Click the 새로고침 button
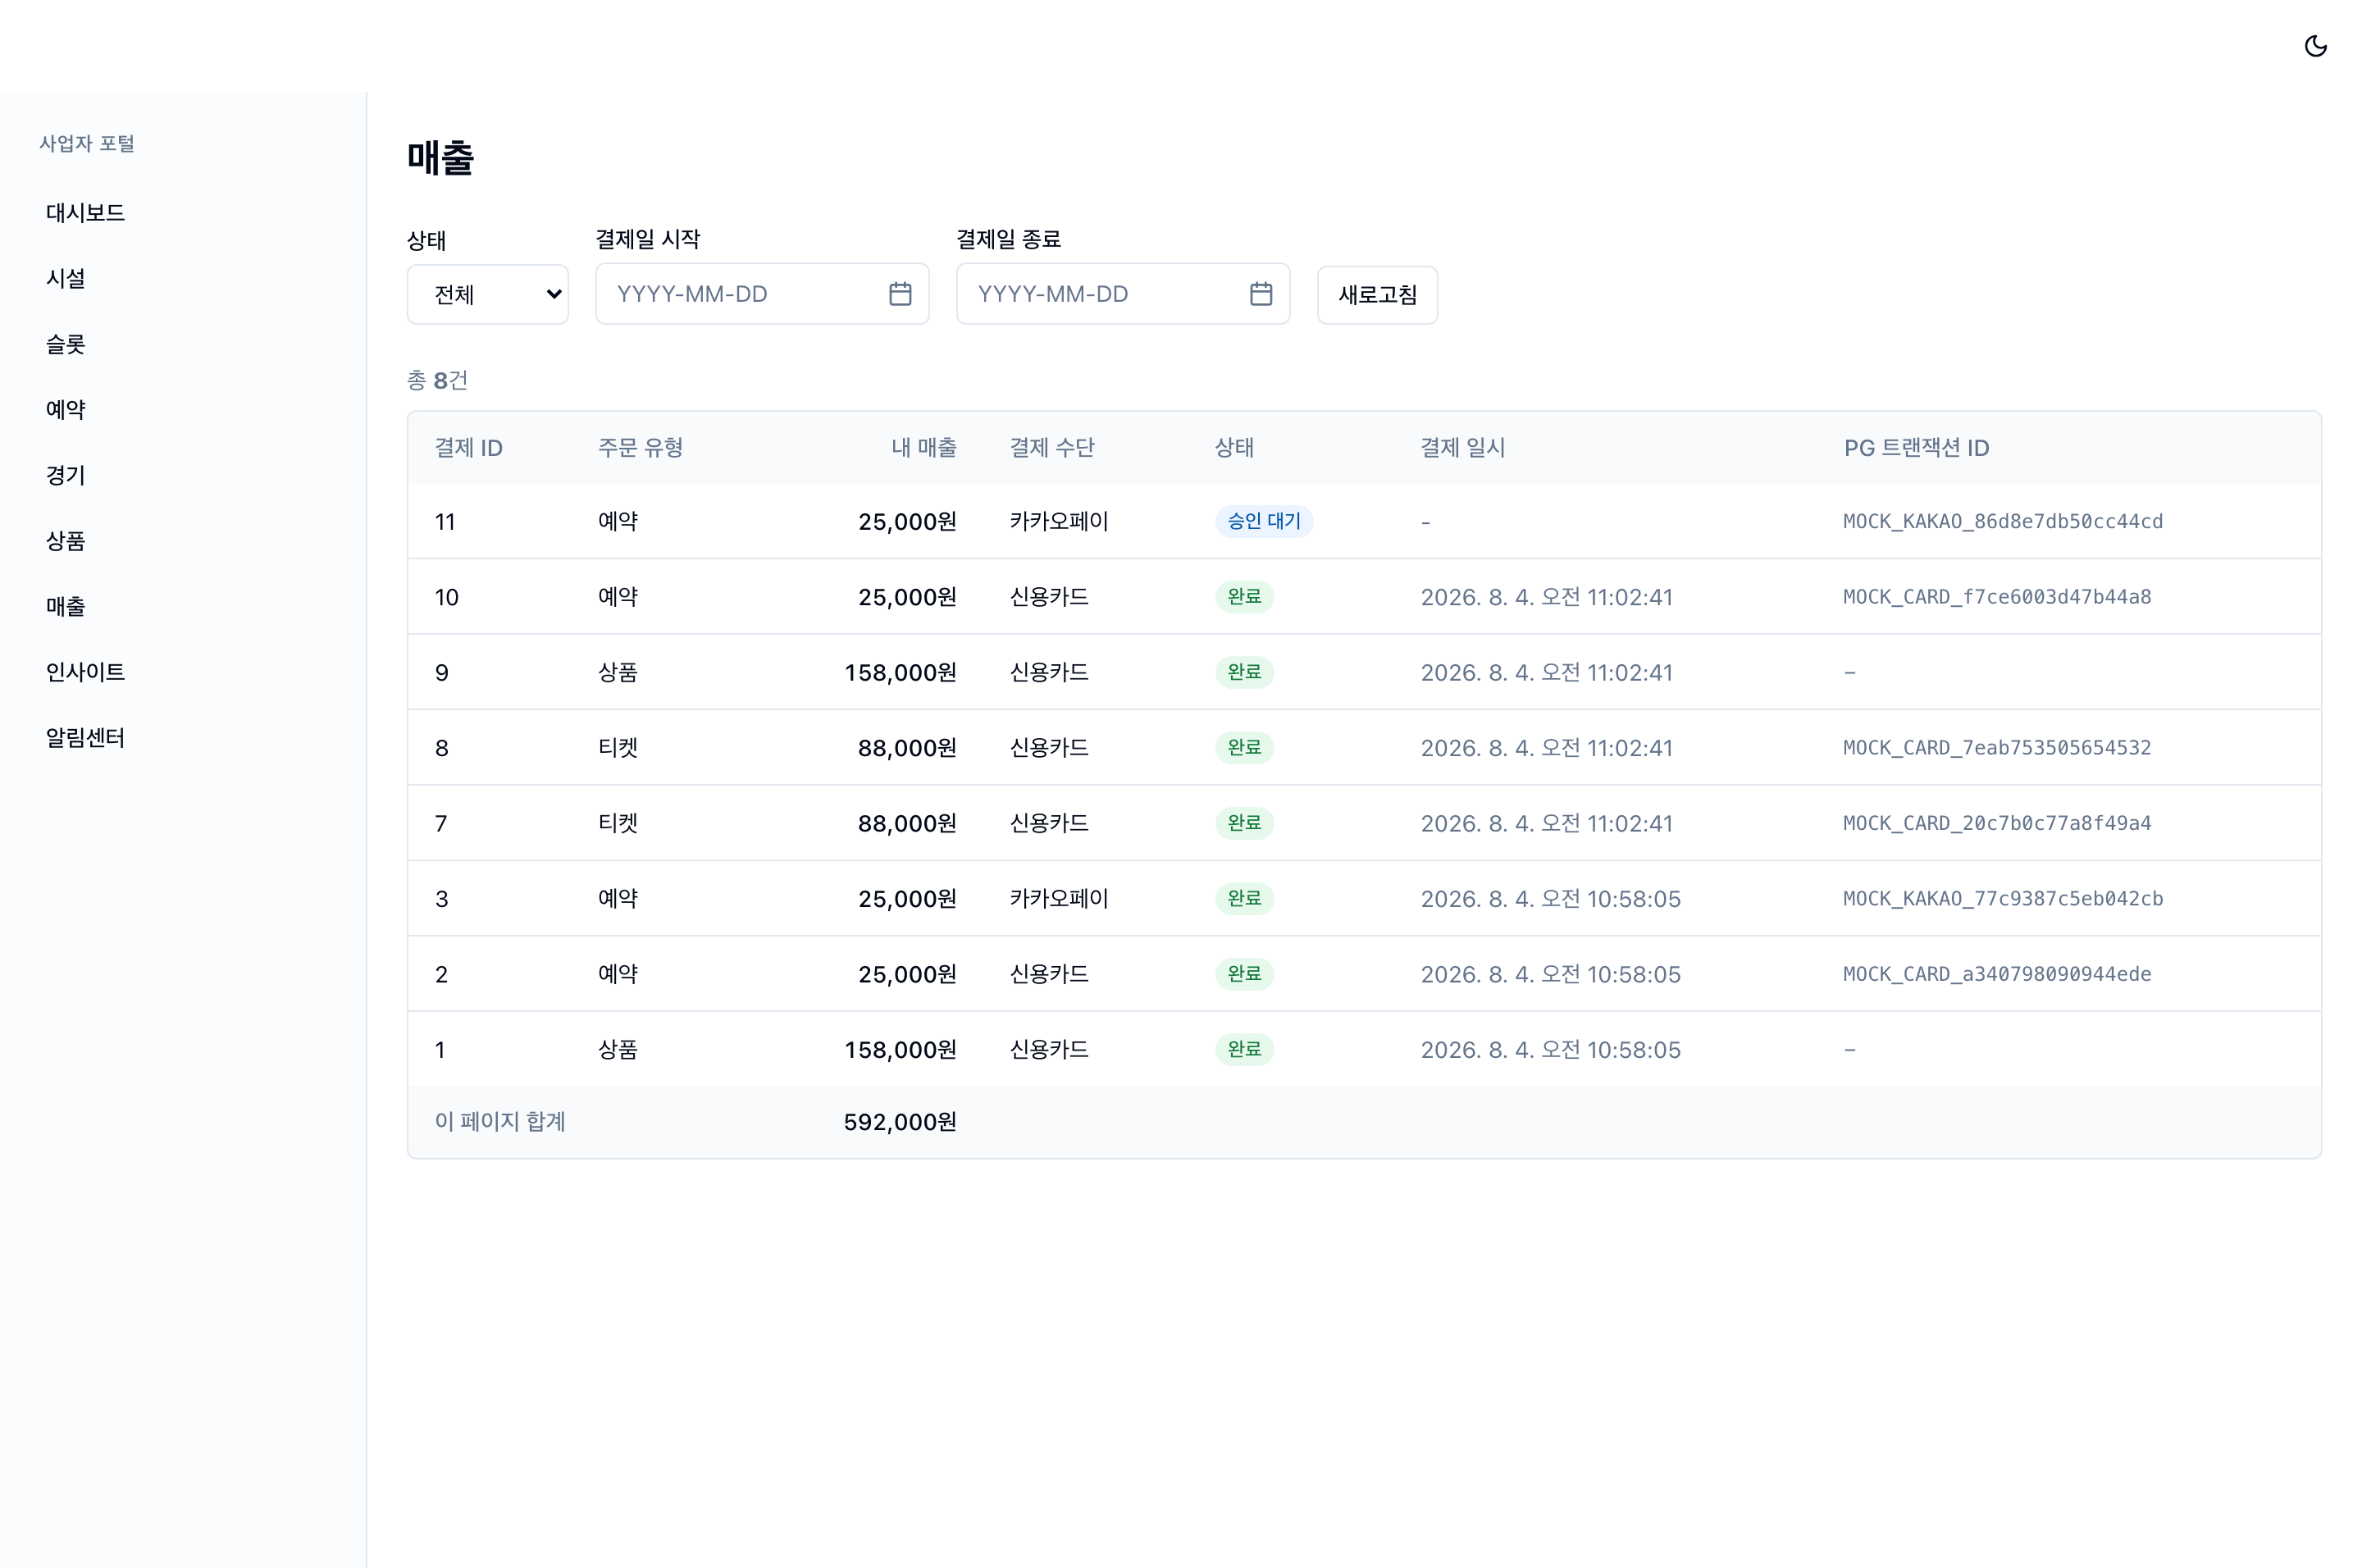 tap(1377, 295)
